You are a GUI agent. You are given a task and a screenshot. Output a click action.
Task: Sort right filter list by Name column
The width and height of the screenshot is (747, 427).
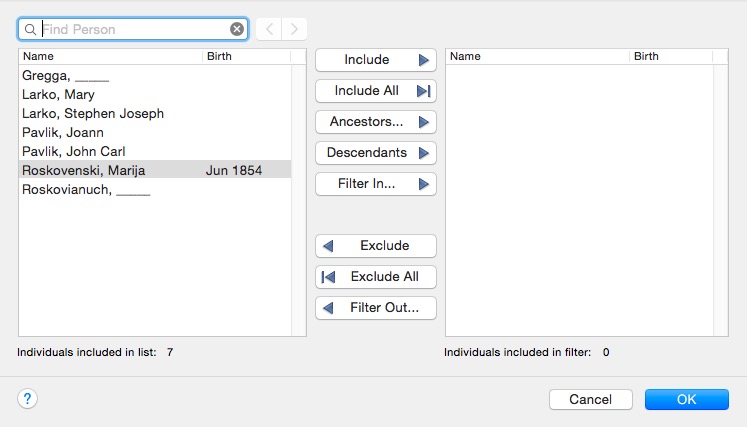pyautogui.click(x=537, y=56)
